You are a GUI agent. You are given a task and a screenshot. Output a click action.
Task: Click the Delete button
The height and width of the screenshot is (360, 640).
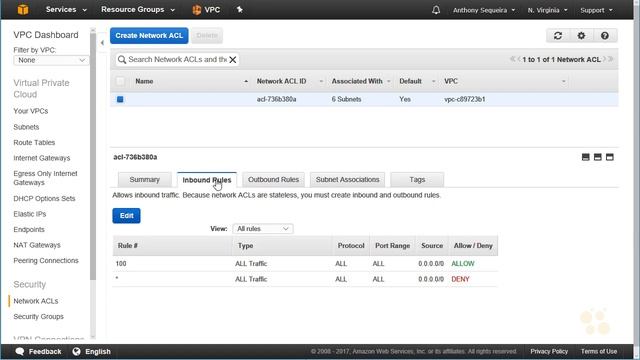(x=207, y=36)
